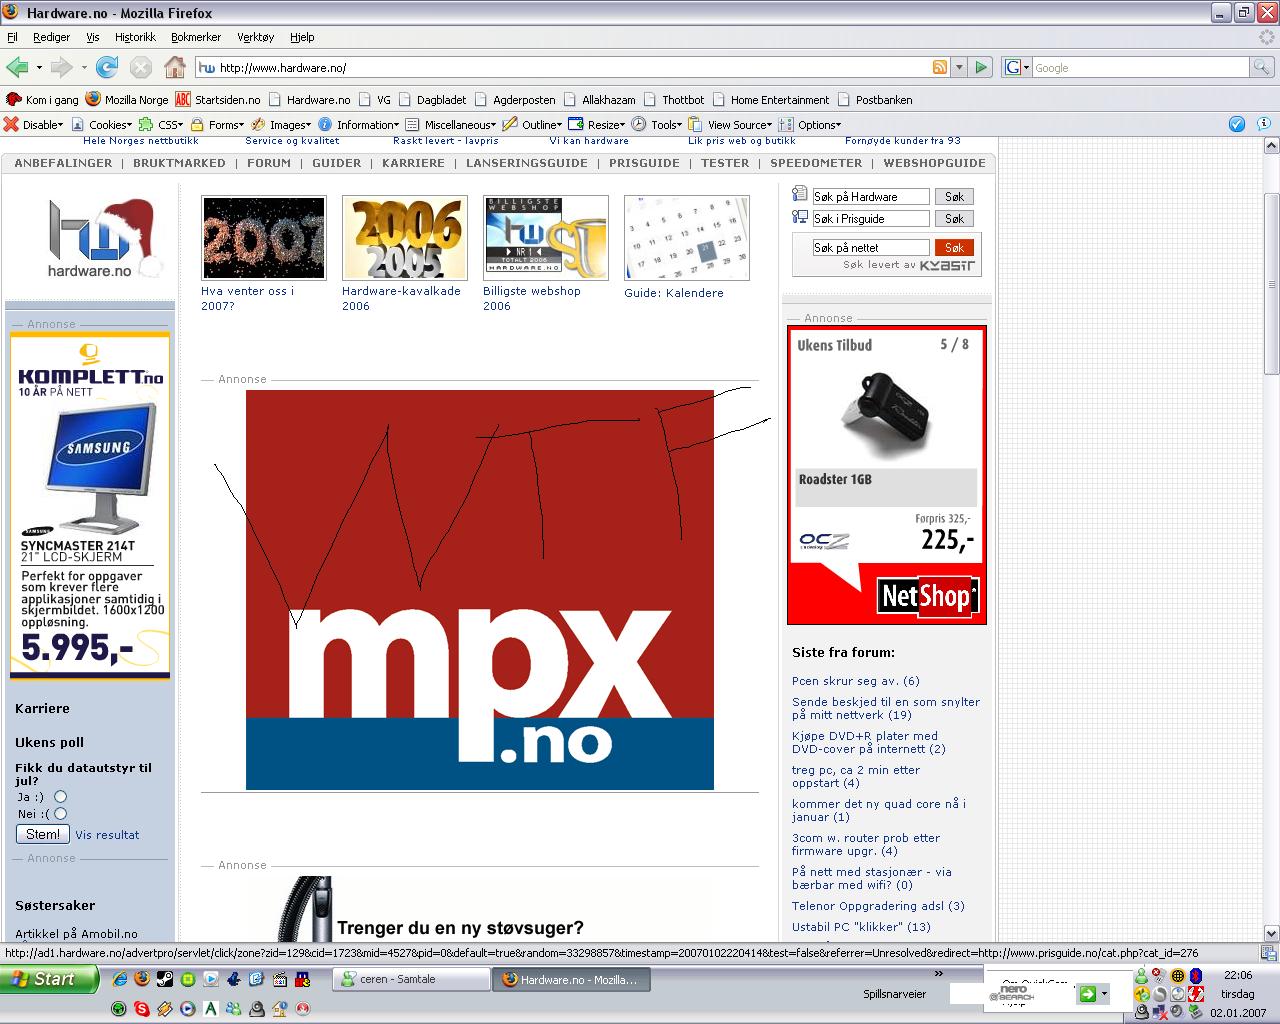Open the 'Guide: Kalendere' calendar thumbnail
This screenshot has height=1024, width=1280.
pos(686,238)
